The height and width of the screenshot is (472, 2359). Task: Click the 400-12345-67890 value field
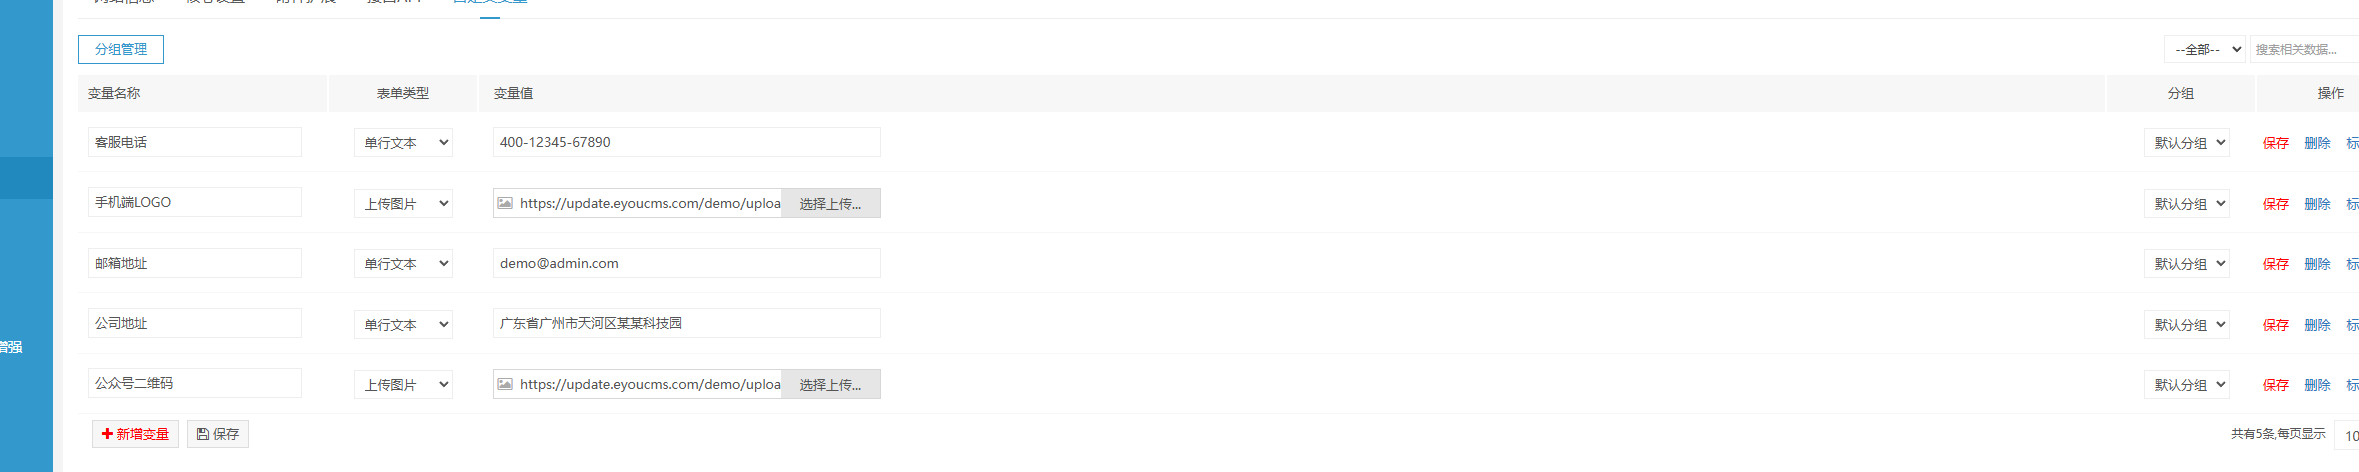tap(687, 142)
